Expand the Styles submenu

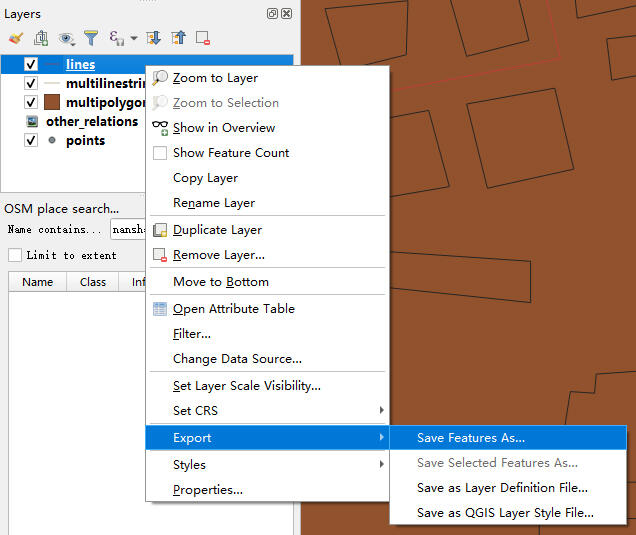click(268, 464)
